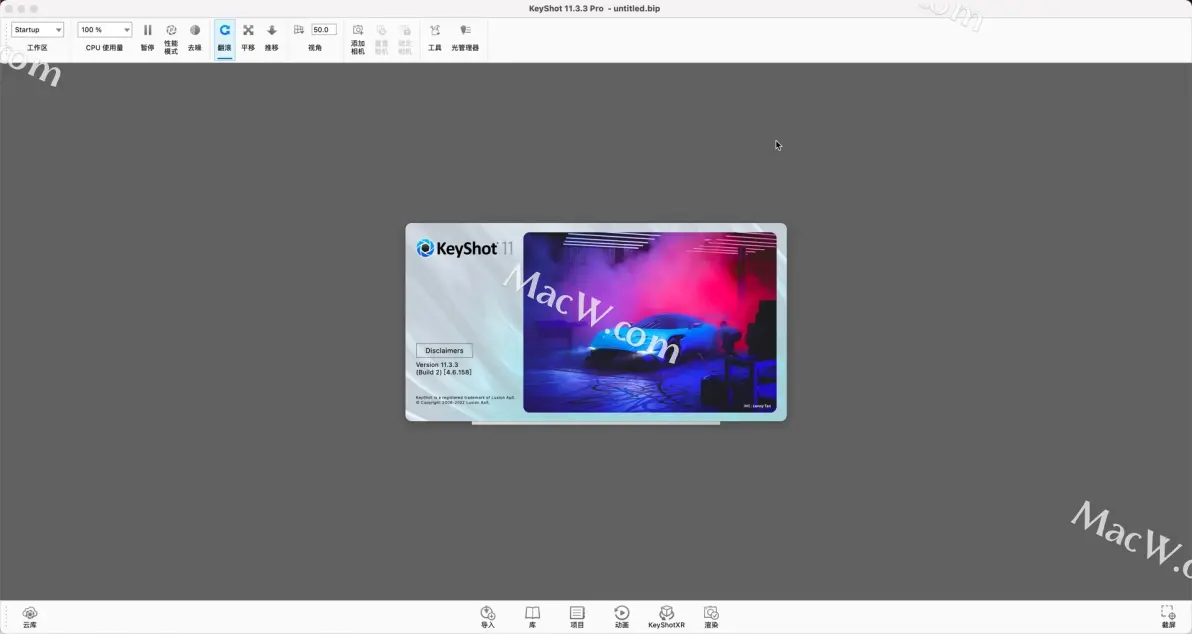Select the pan (平移) camera tool
Screen dimensions: 1192x634
click(x=248, y=38)
